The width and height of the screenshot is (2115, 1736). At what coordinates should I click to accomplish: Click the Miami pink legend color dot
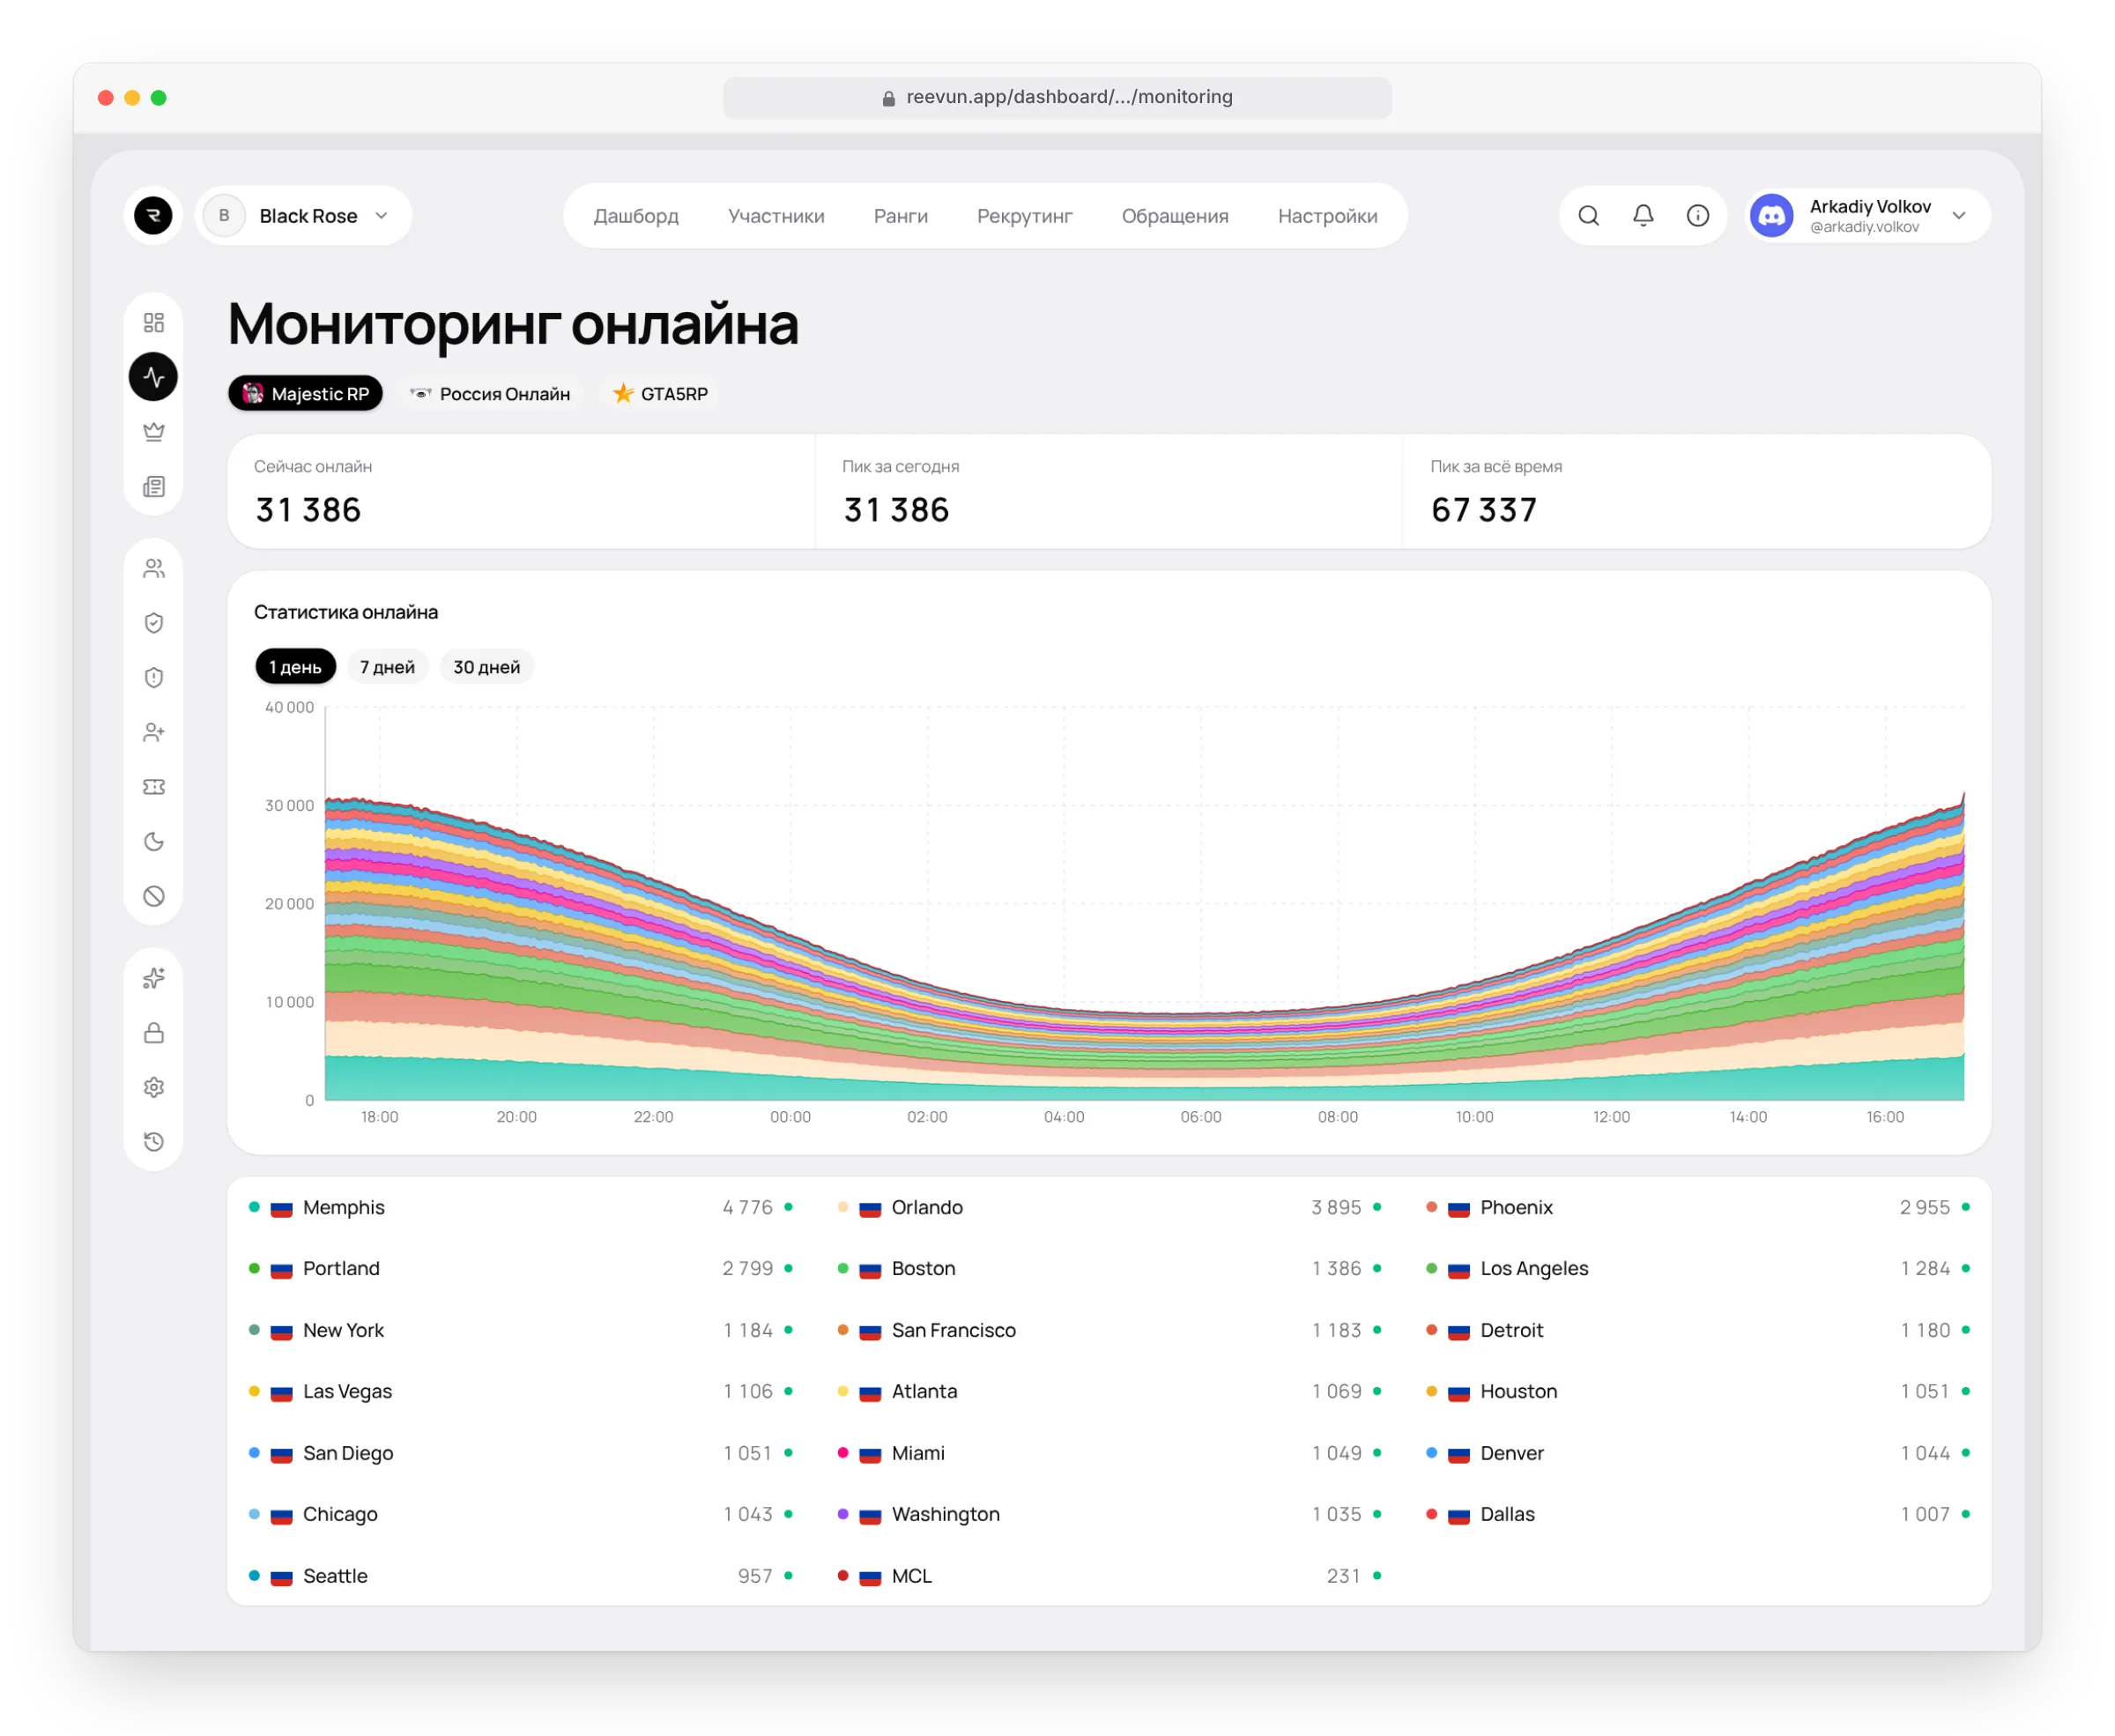843,1452
